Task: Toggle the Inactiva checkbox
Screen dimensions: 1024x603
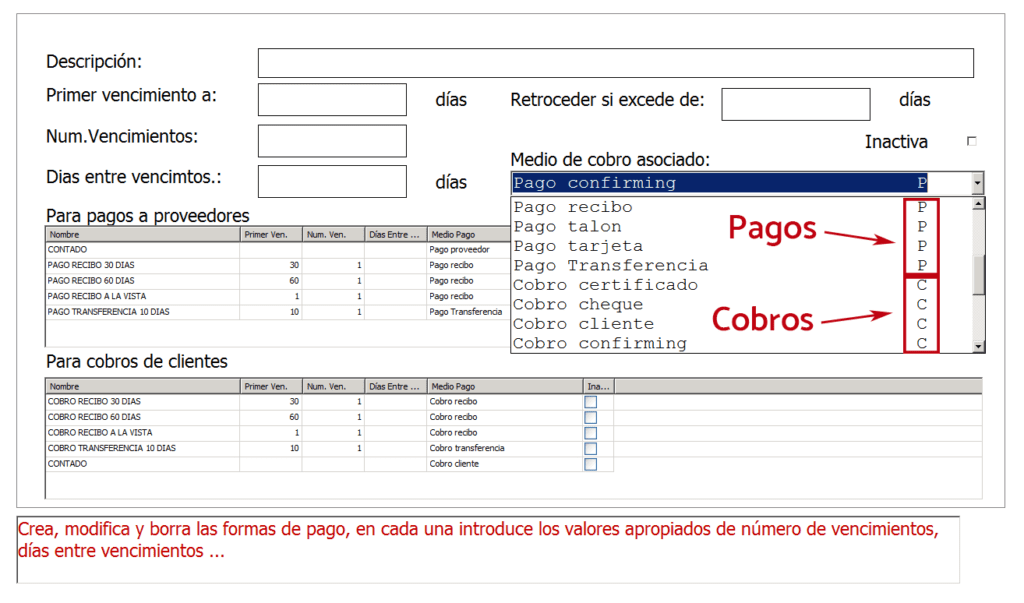Action: 971,142
